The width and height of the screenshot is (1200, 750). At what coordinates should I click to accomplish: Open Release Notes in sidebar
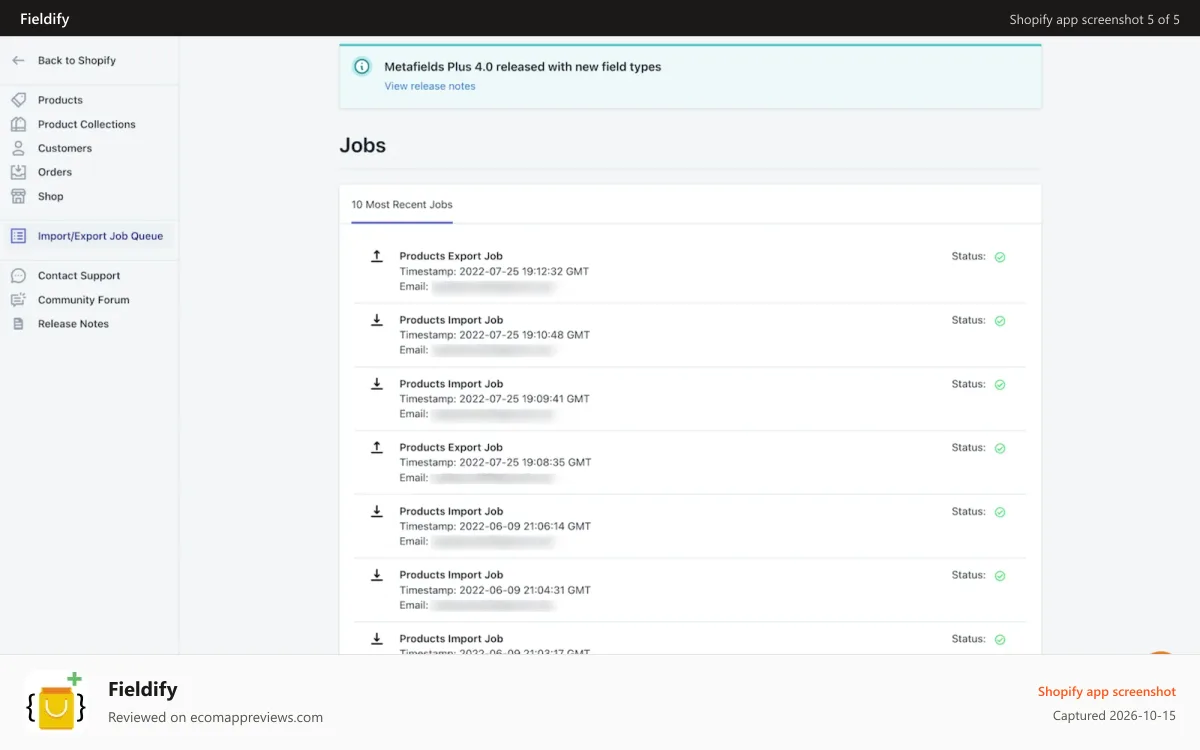pos(73,324)
